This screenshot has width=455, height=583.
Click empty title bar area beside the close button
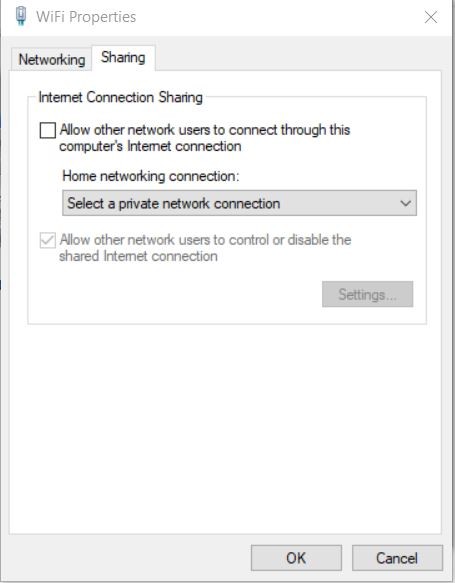point(279,17)
